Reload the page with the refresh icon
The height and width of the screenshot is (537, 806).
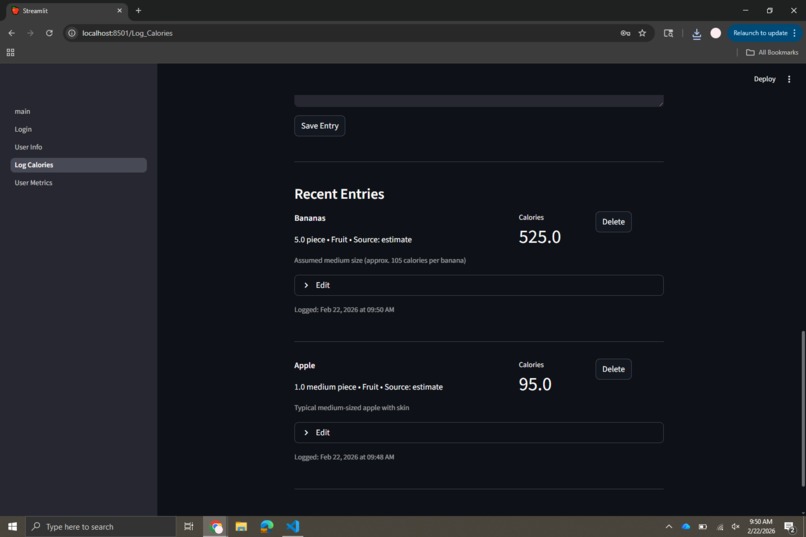tap(49, 33)
